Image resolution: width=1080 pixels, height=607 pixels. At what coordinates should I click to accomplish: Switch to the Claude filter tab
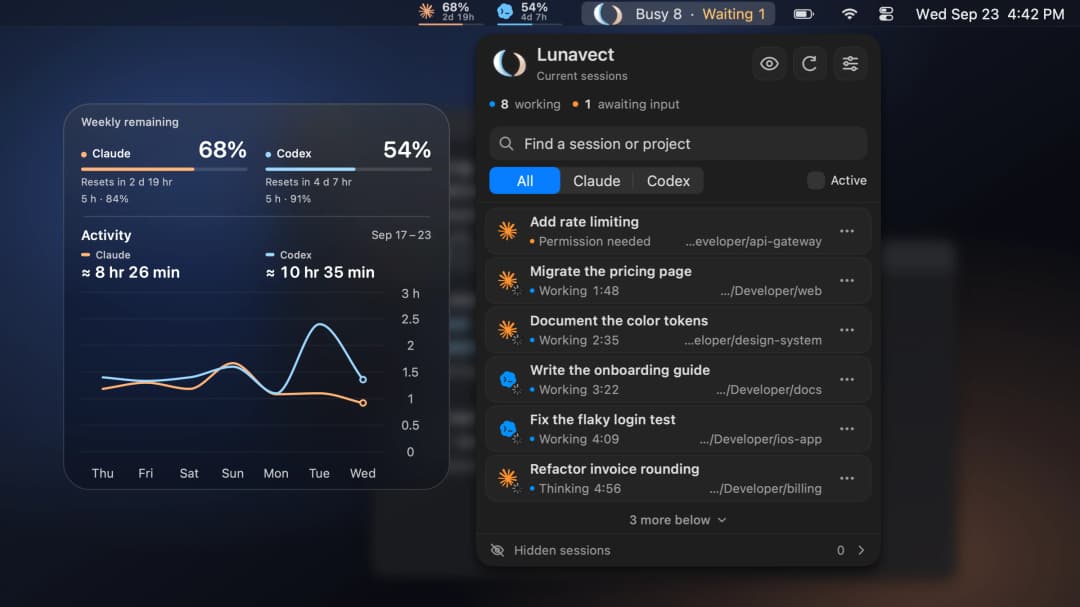point(596,181)
